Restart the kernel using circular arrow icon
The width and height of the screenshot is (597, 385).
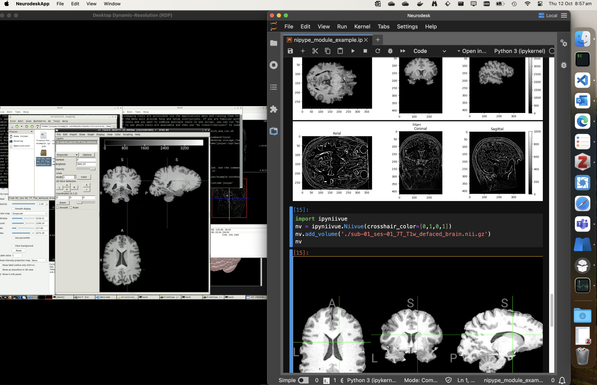click(378, 51)
